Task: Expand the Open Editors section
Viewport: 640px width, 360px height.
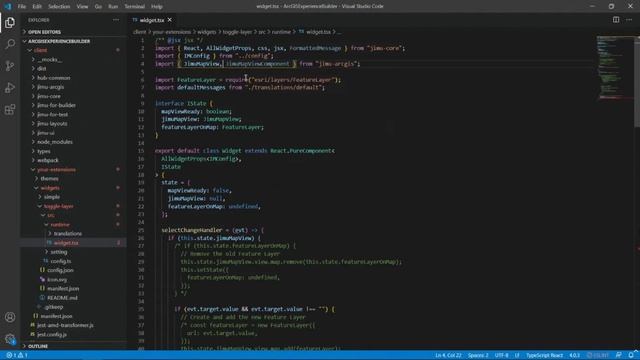Action: (73, 32)
